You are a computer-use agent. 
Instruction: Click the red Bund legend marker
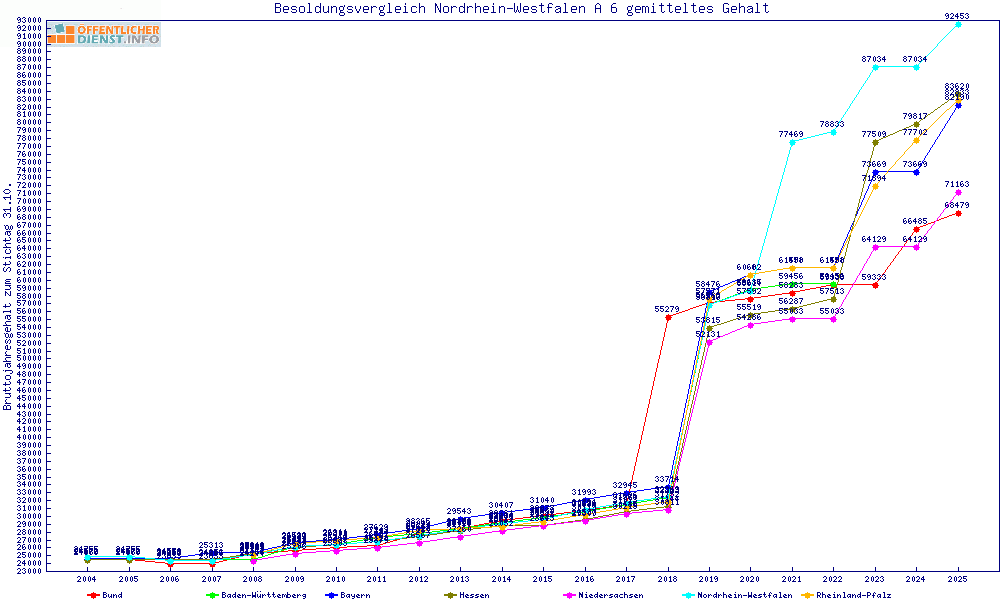pos(93,595)
